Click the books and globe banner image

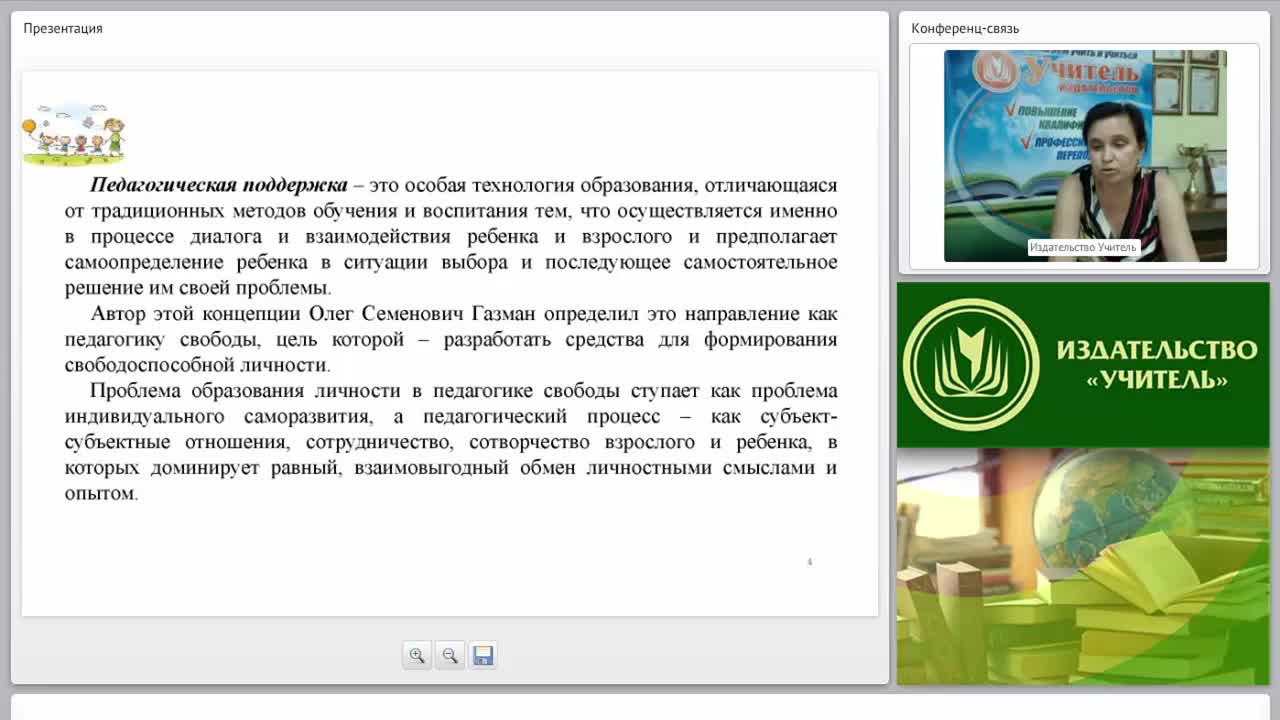click(1083, 566)
